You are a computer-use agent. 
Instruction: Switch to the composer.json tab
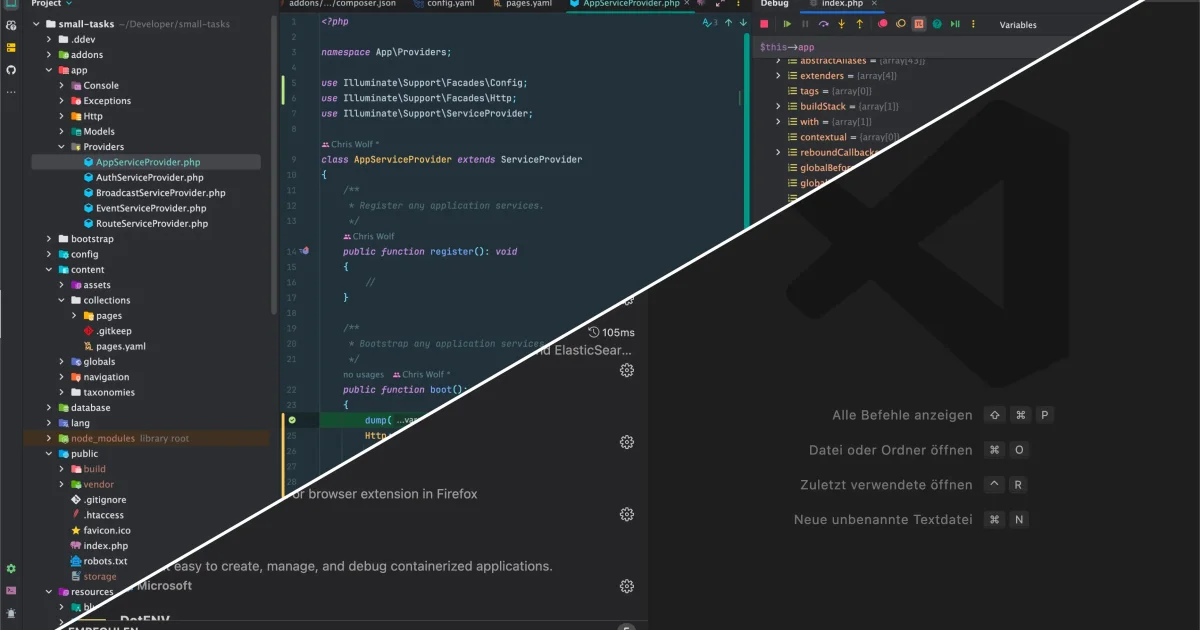point(340,4)
